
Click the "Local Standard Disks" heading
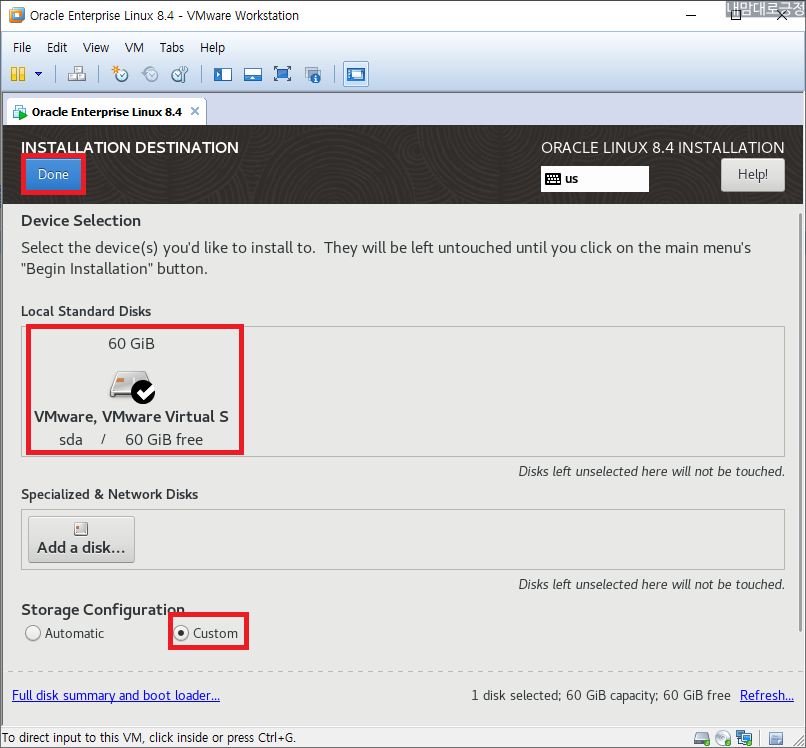[x=86, y=312]
